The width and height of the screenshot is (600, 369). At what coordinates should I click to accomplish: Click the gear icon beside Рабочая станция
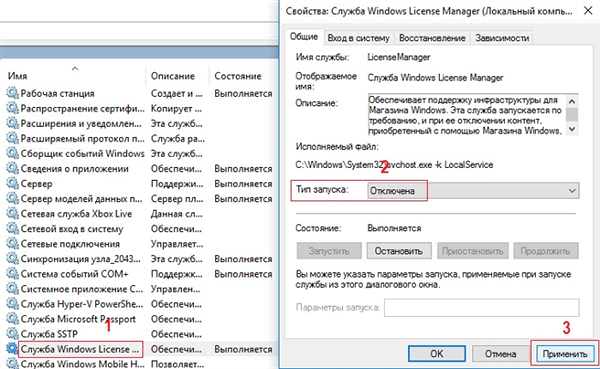pos(12,93)
